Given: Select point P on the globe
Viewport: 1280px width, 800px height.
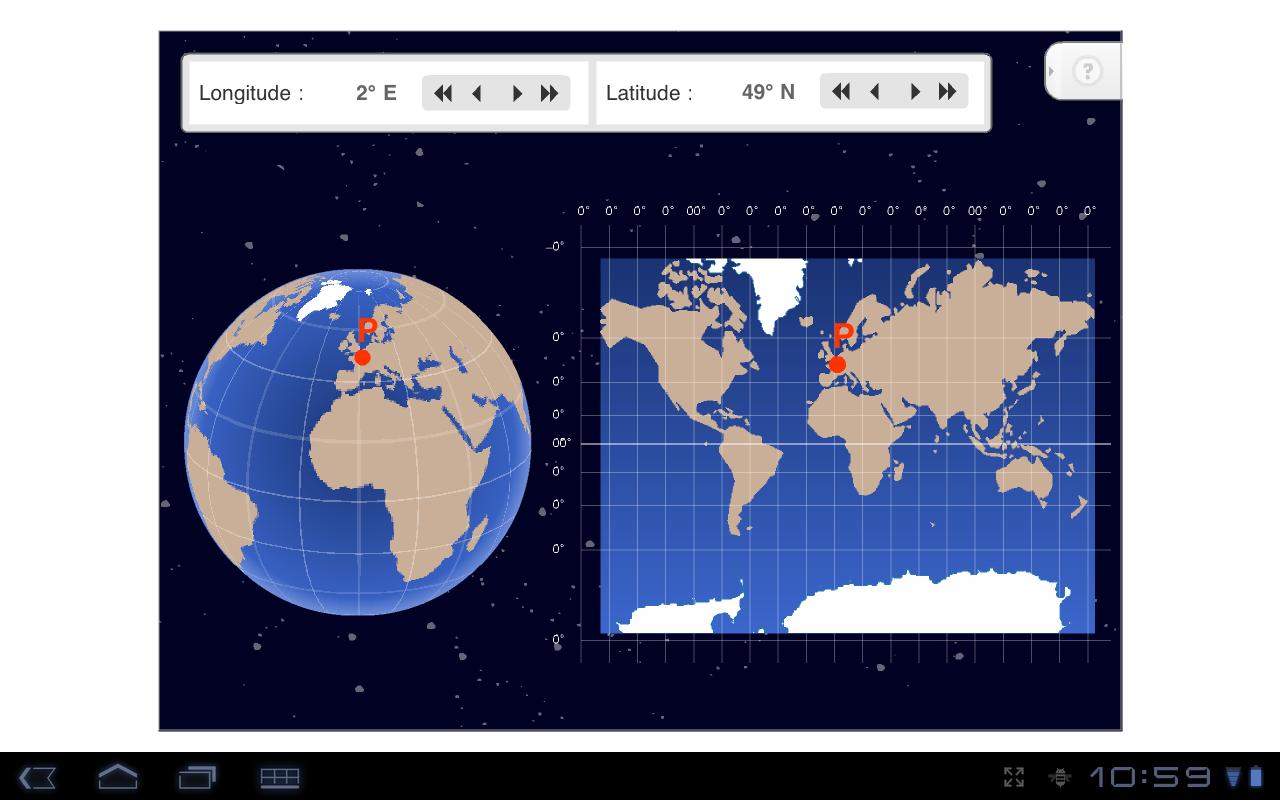Looking at the screenshot, I should pos(362,355).
